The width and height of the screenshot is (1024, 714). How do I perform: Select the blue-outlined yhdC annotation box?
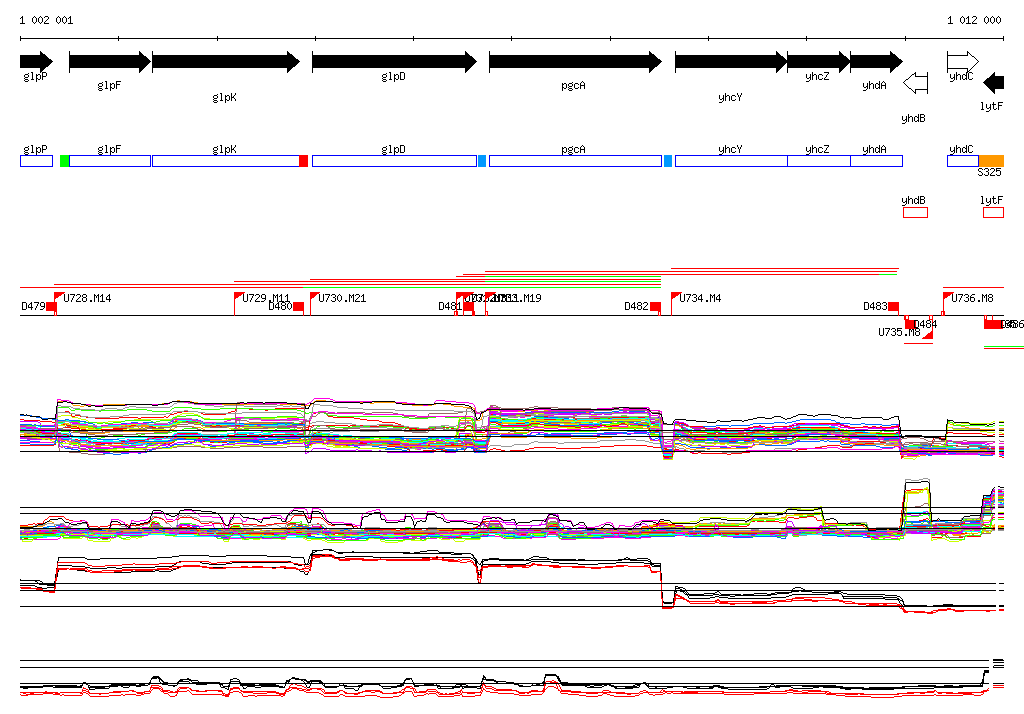(x=963, y=161)
